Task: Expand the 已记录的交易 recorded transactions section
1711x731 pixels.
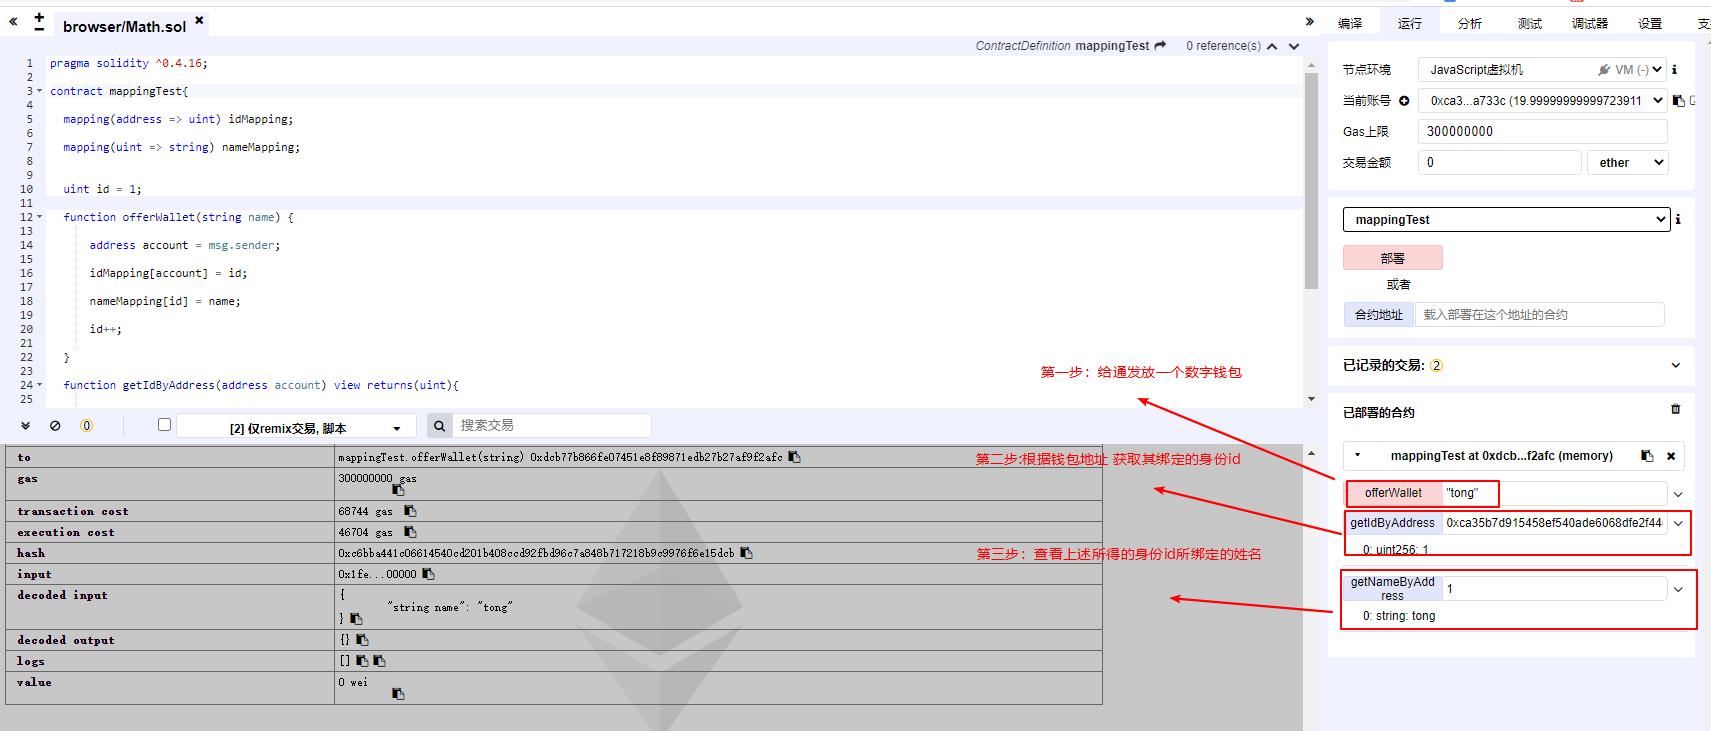Action: pos(1676,365)
